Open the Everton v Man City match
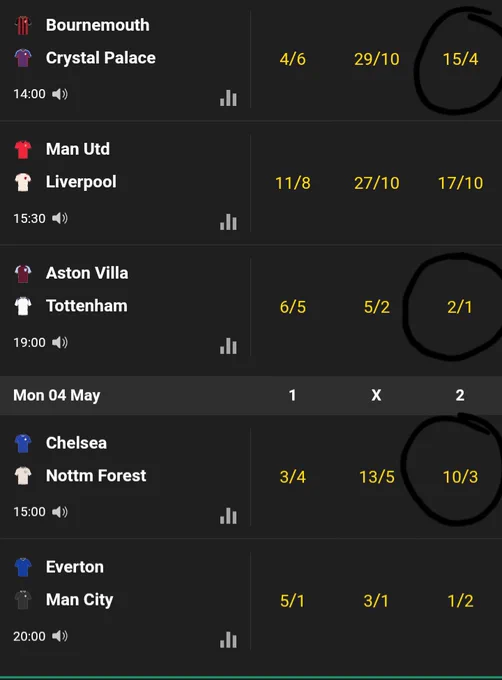Viewport: 502px width, 680px height. (125, 601)
